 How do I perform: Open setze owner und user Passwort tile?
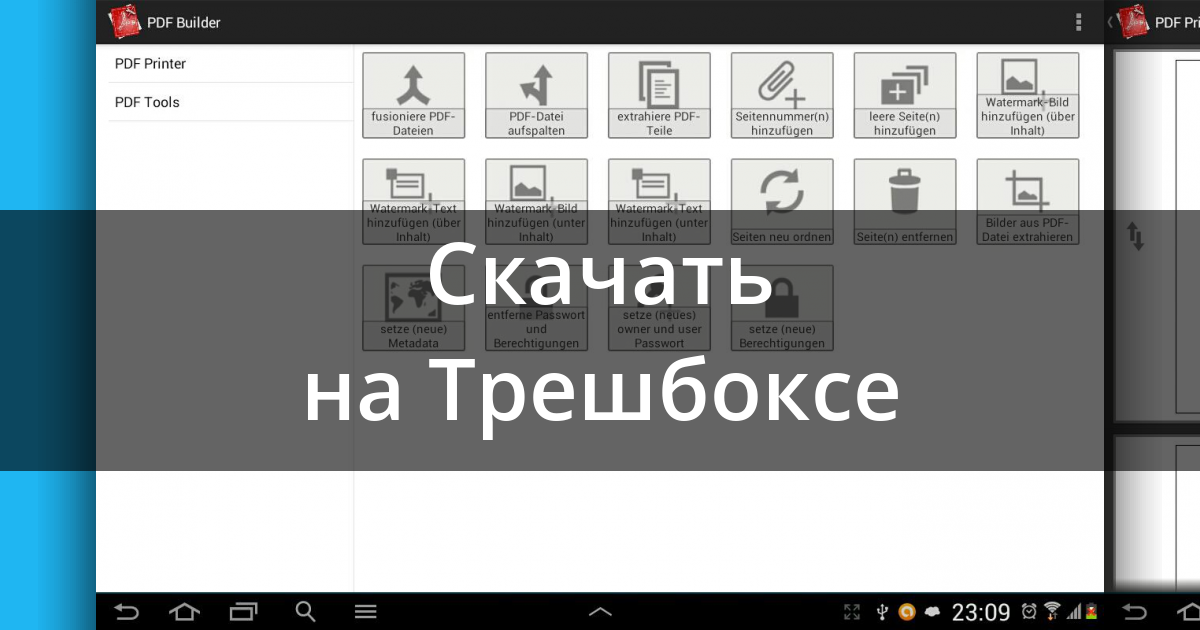659,308
